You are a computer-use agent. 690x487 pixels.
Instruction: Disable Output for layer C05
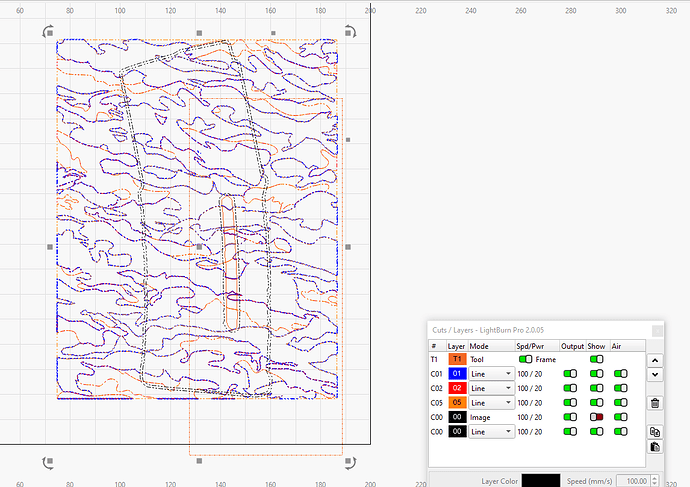(570, 403)
